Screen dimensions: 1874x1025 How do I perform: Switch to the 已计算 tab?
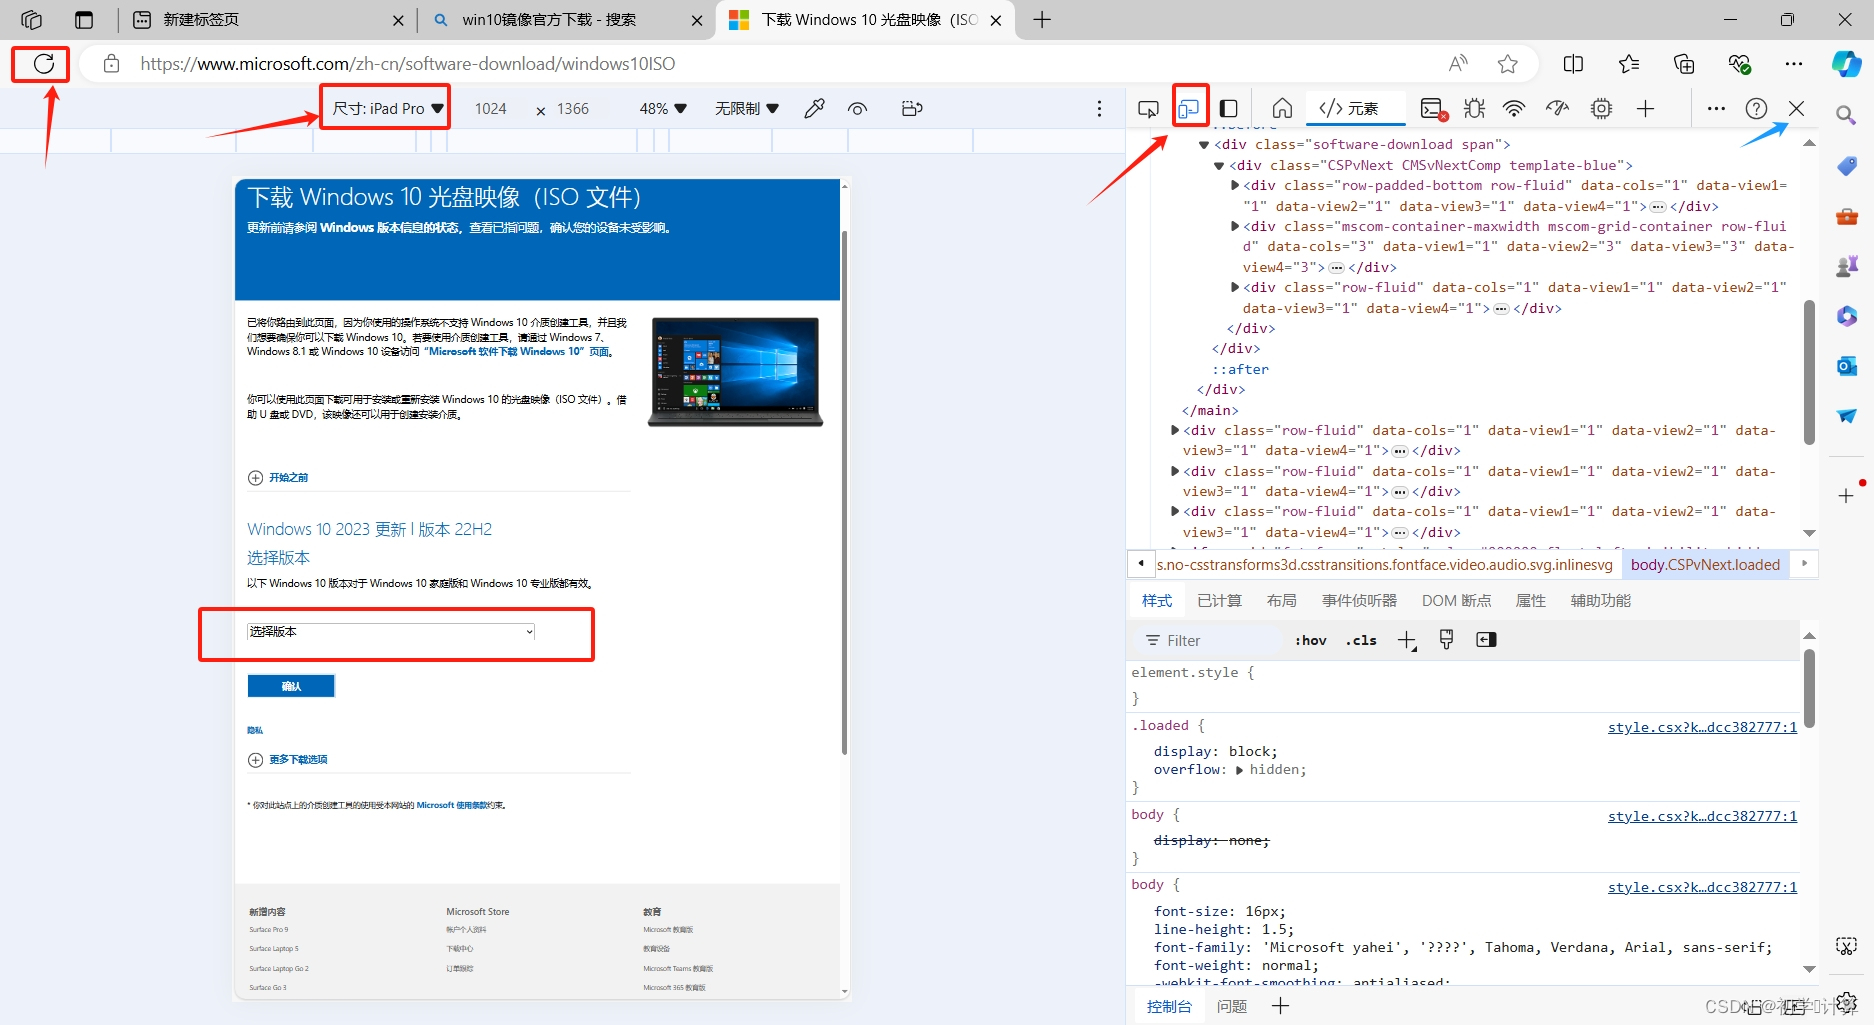(1219, 600)
